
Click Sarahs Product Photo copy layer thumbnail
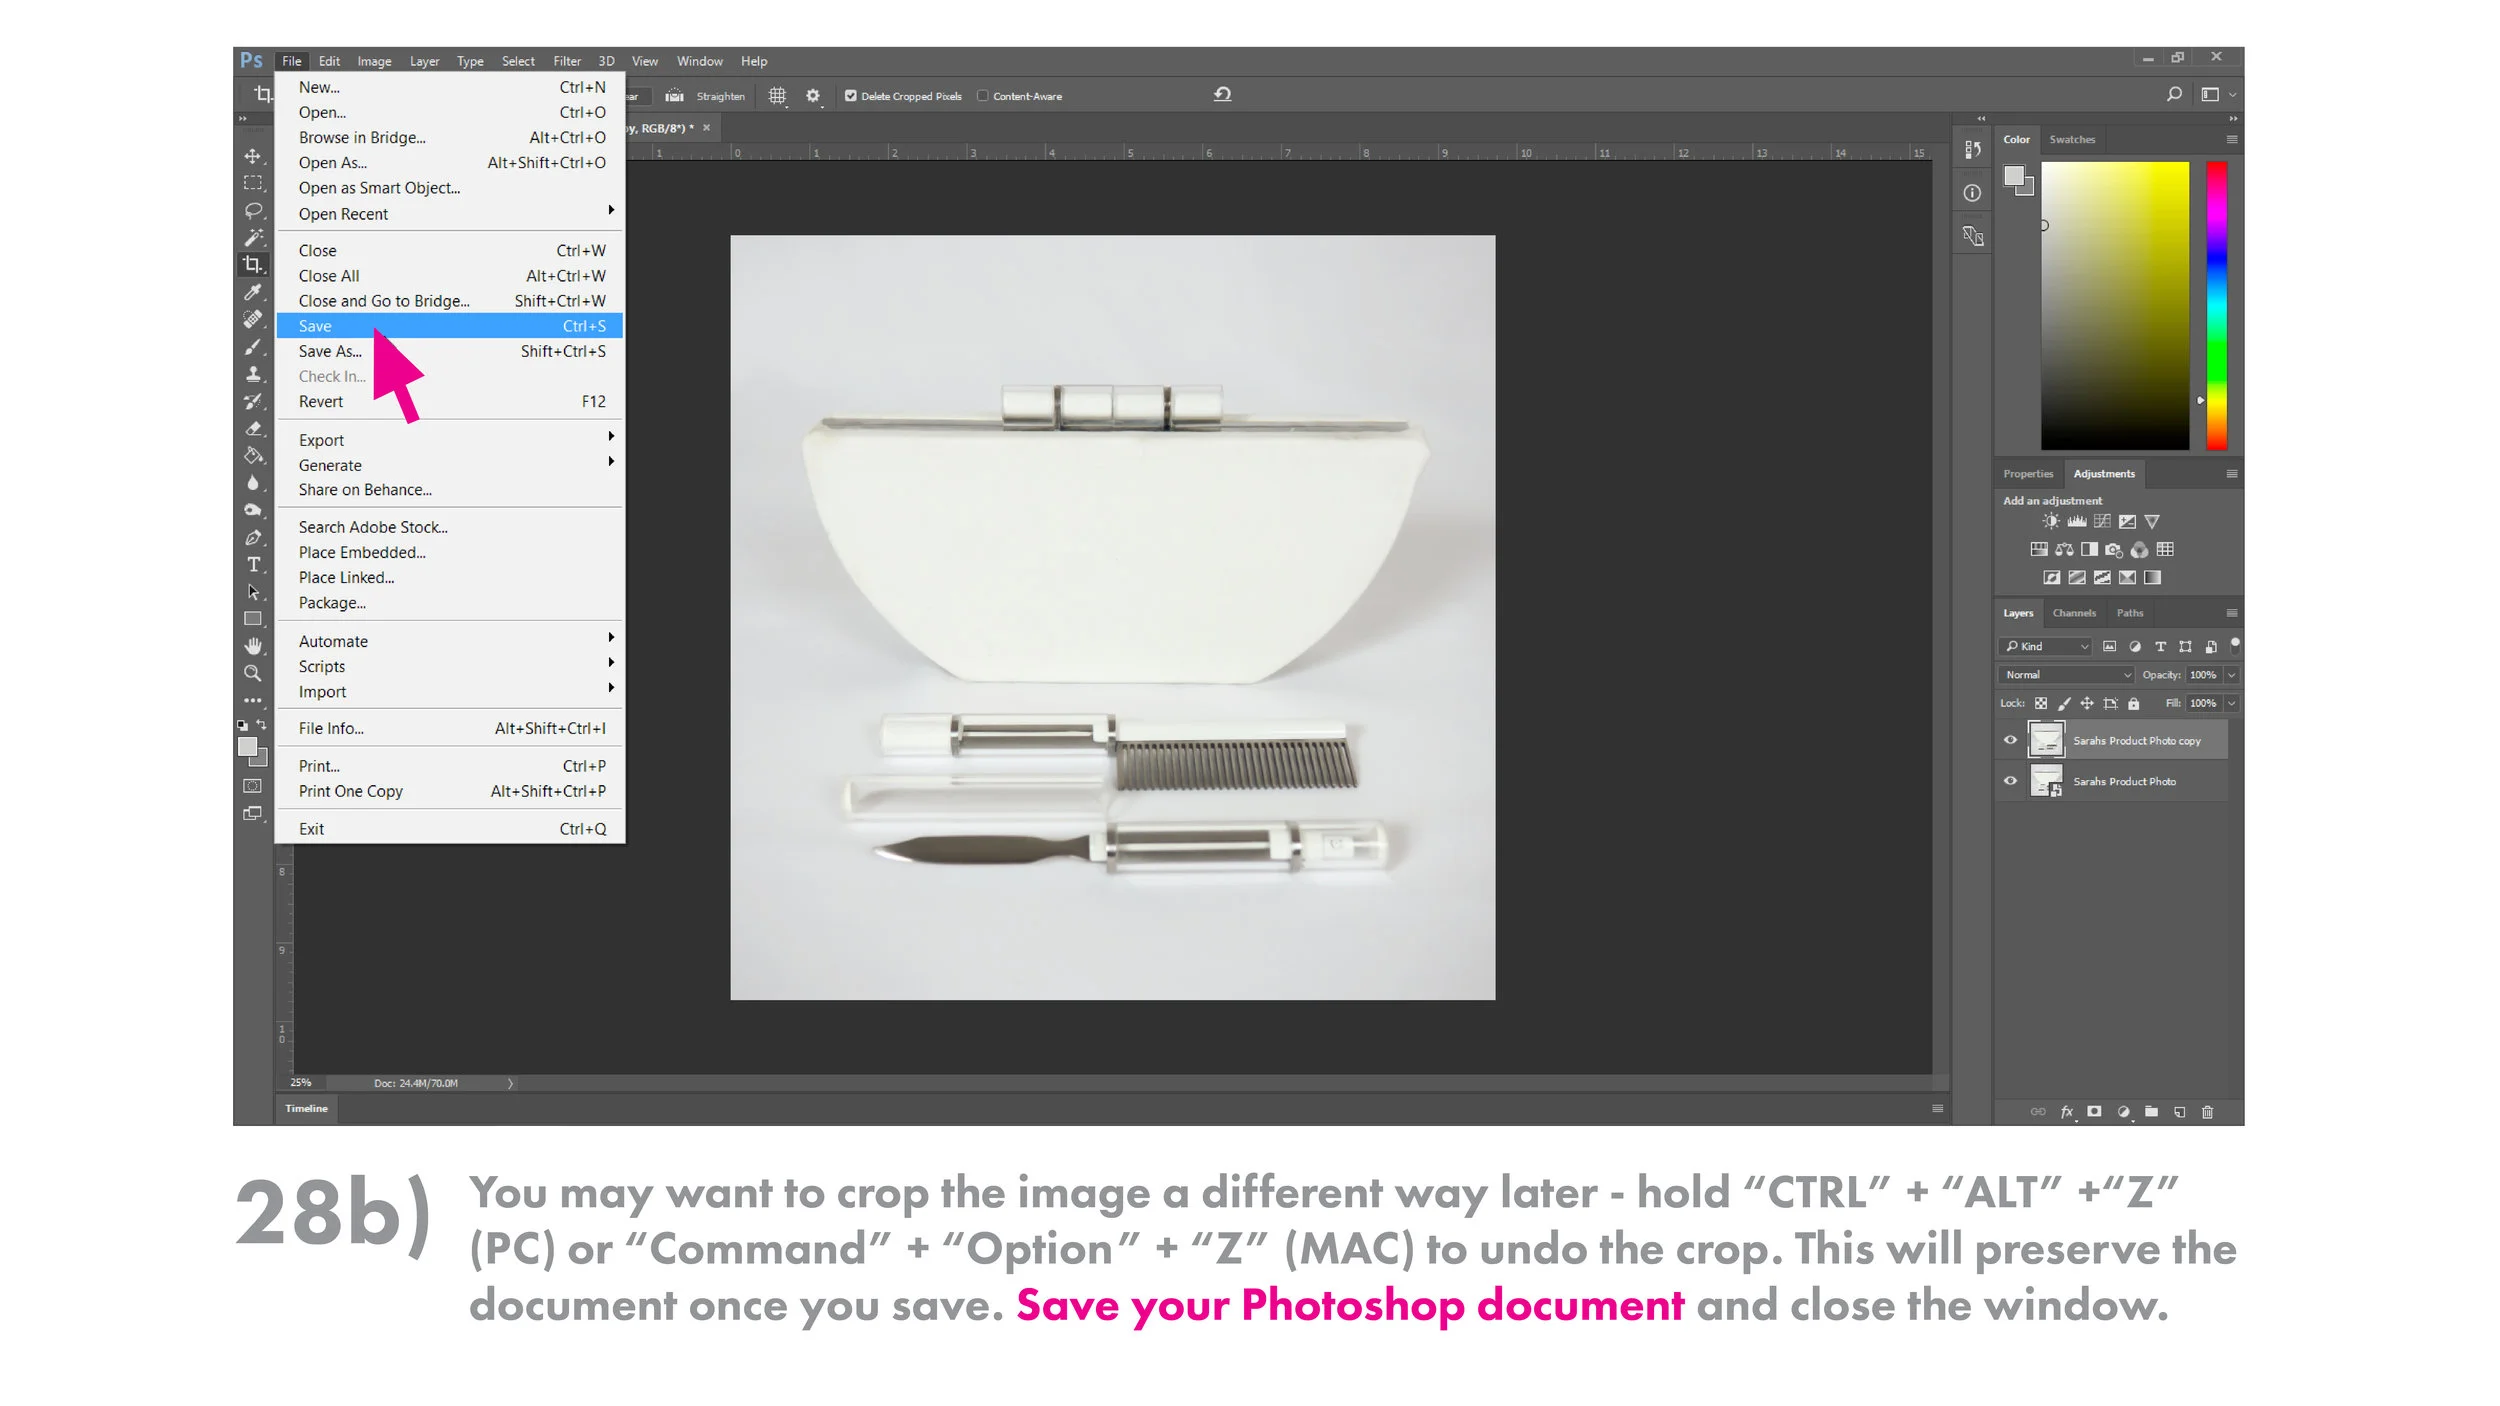click(x=2045, y=740)
